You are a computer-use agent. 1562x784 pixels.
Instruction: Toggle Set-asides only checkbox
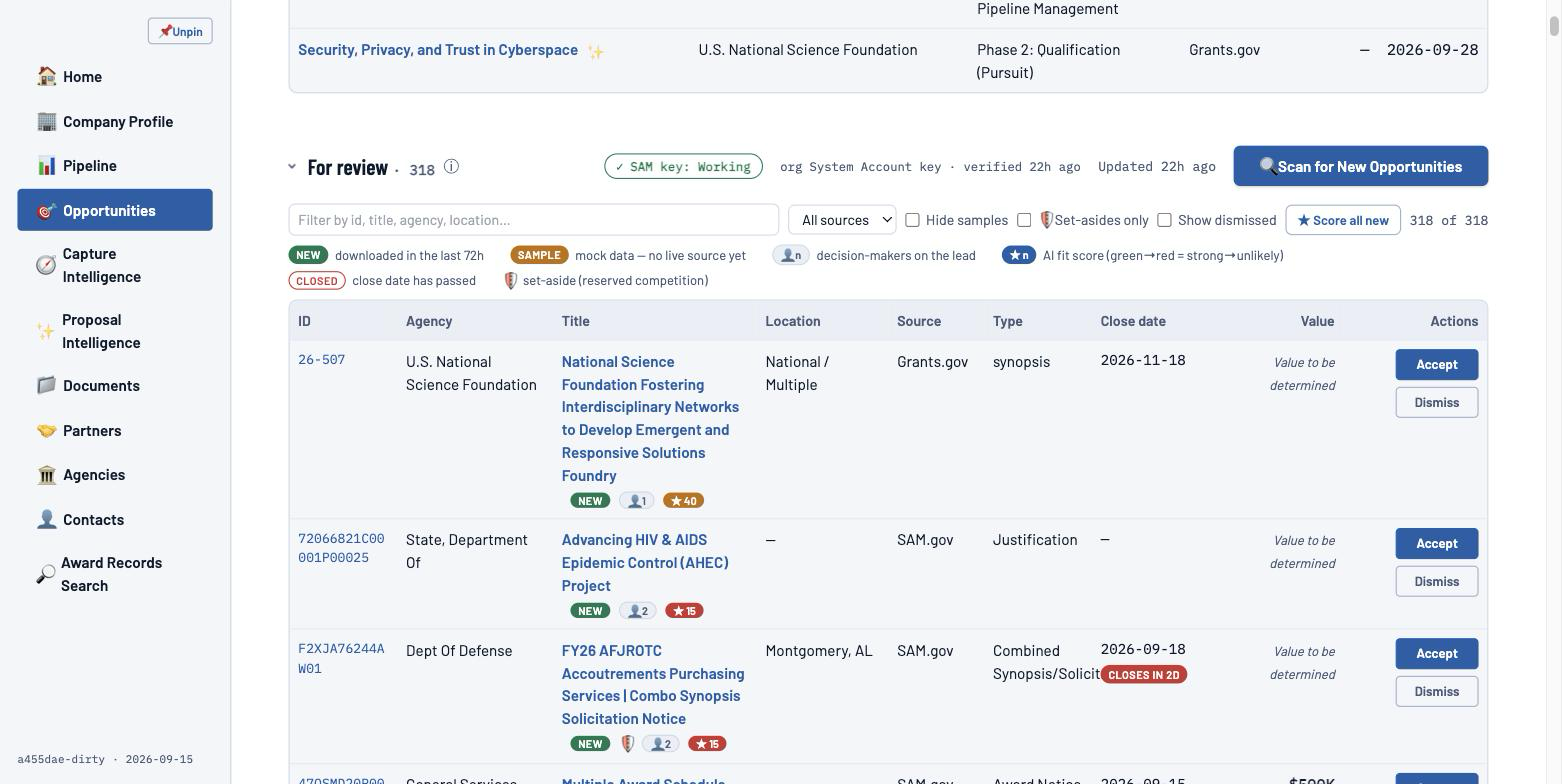tap(1024, 220)
